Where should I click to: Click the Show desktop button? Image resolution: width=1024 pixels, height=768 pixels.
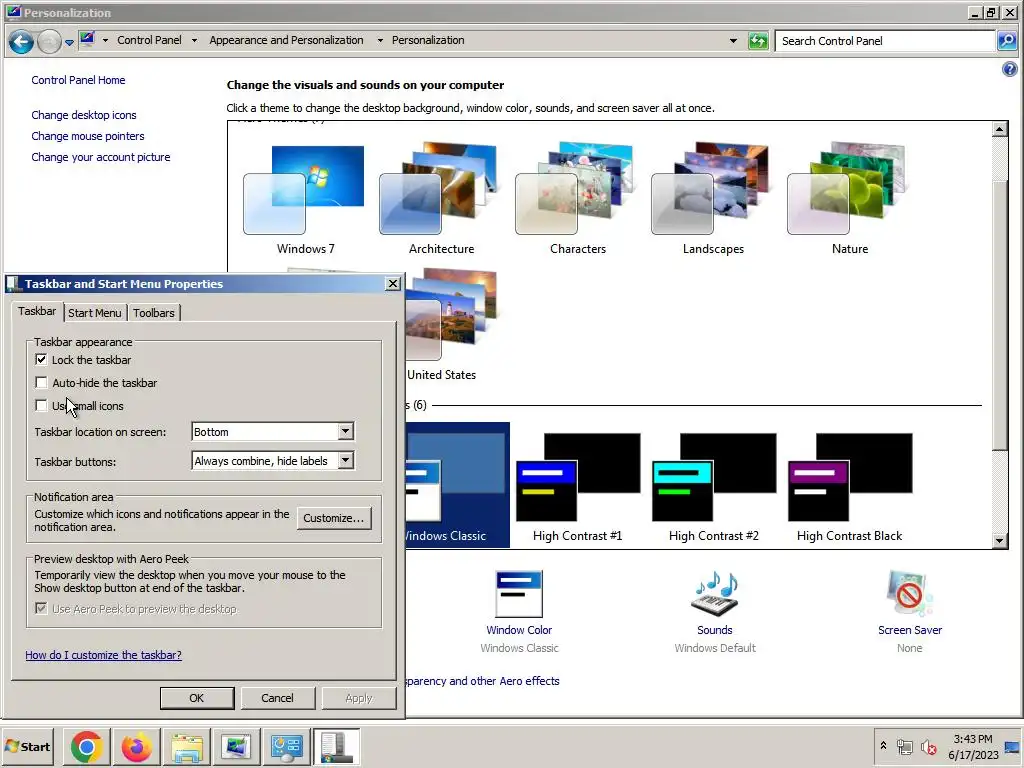(1013, 746)
